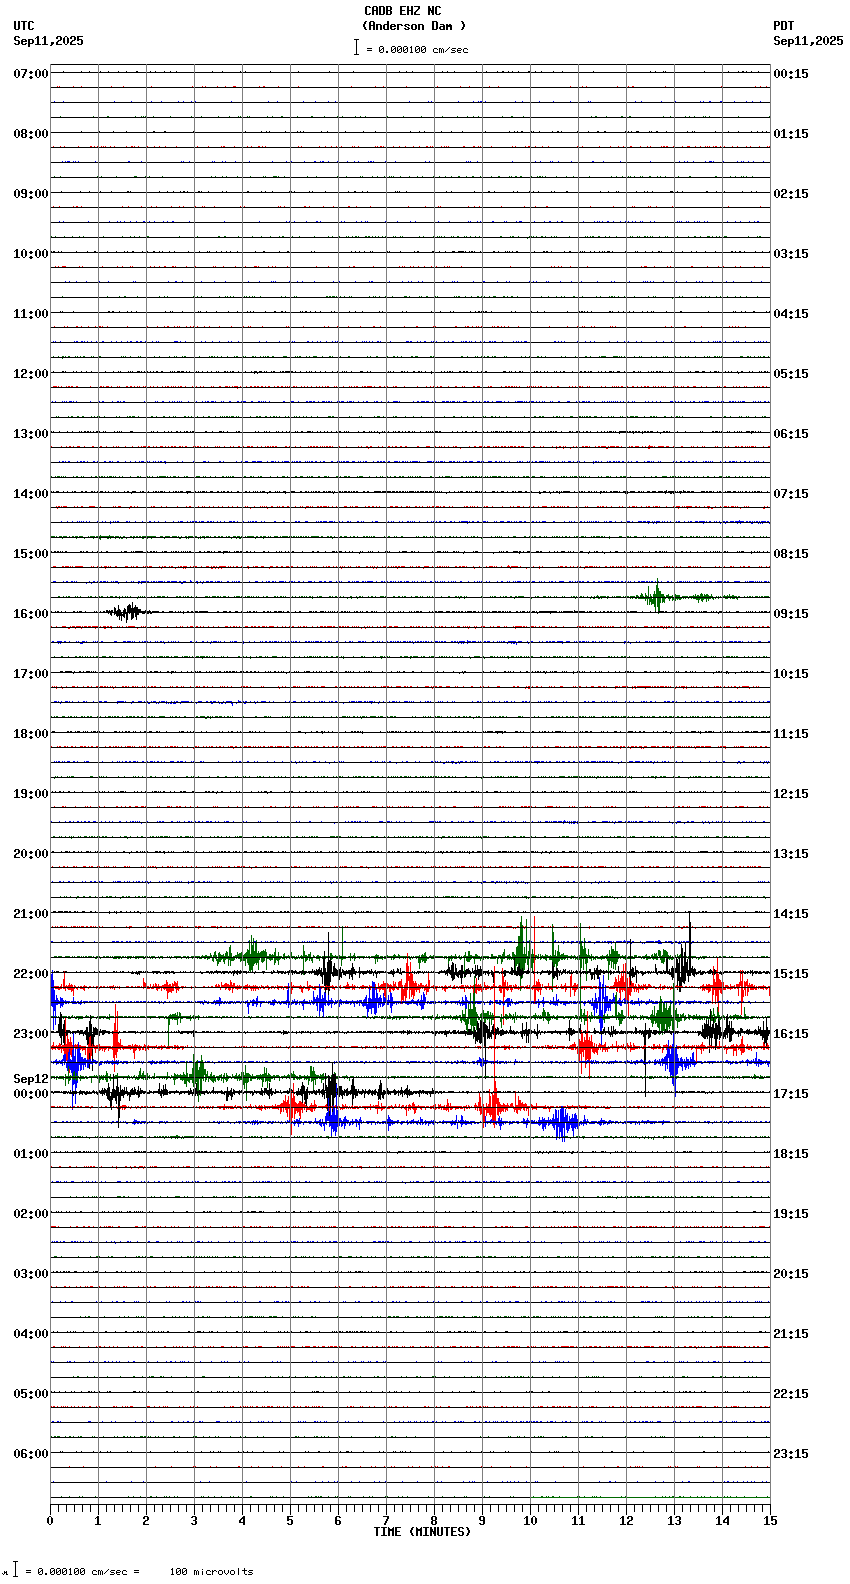This screenshot has width=850, height=1584.
Task: Click the '02:15' PDT time label
Action: point(791,194)
